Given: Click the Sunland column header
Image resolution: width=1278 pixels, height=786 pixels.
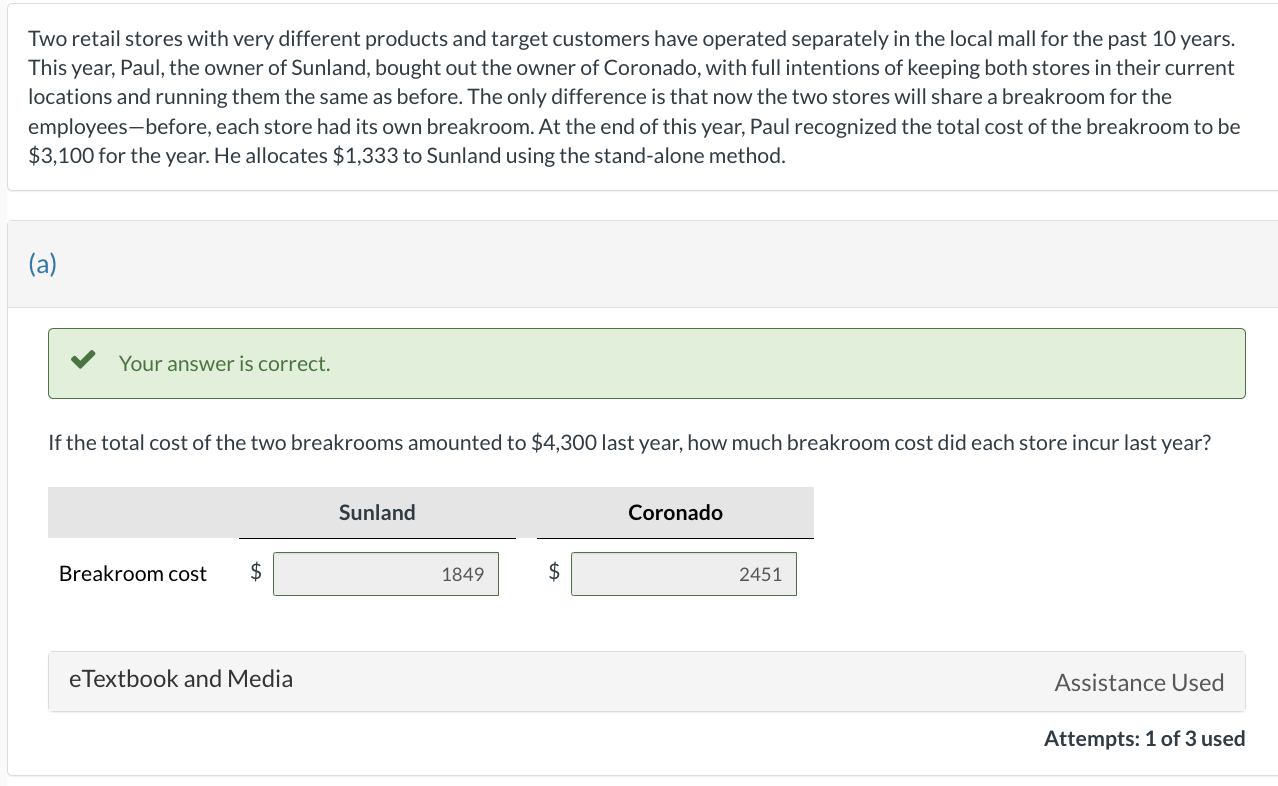Looking at the screenshot, I should pos(377,513).
